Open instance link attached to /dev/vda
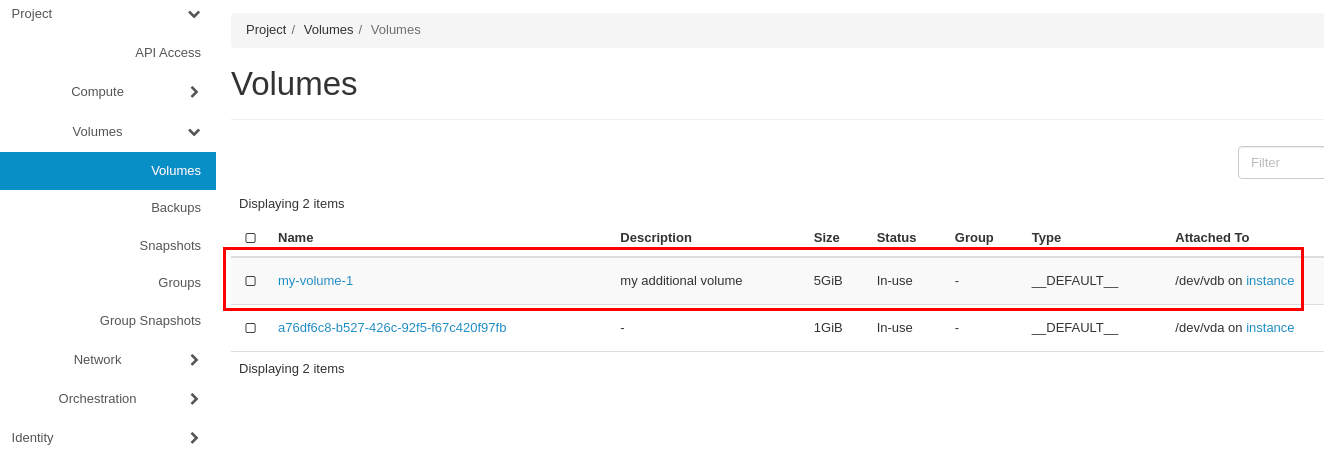This screenshot has height=464, width=1324. pos(1270,328)
